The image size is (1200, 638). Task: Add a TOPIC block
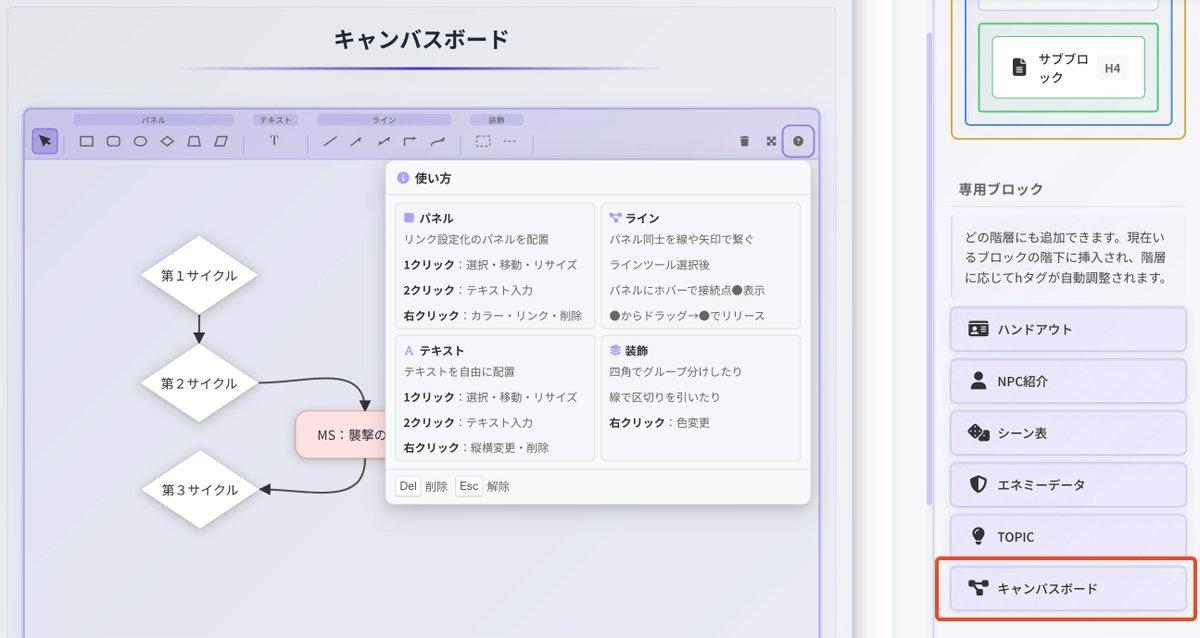[1068, 537]
